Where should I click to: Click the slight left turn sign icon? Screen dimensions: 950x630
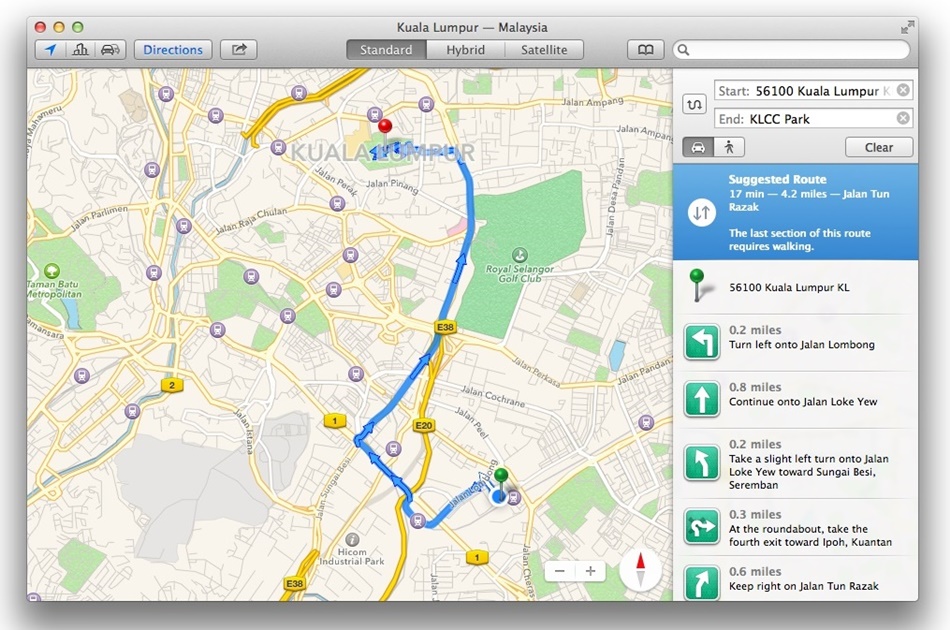pyautogui.click(x=702, y=463)
